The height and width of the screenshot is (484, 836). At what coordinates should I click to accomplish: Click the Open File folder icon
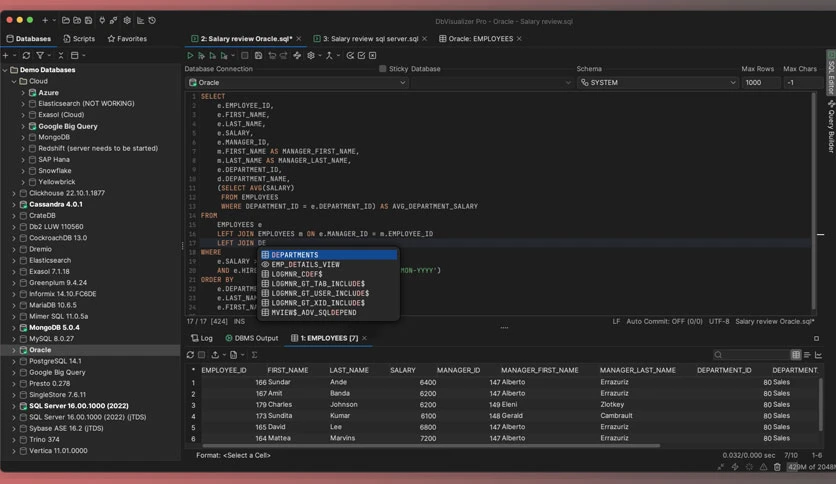66,20
